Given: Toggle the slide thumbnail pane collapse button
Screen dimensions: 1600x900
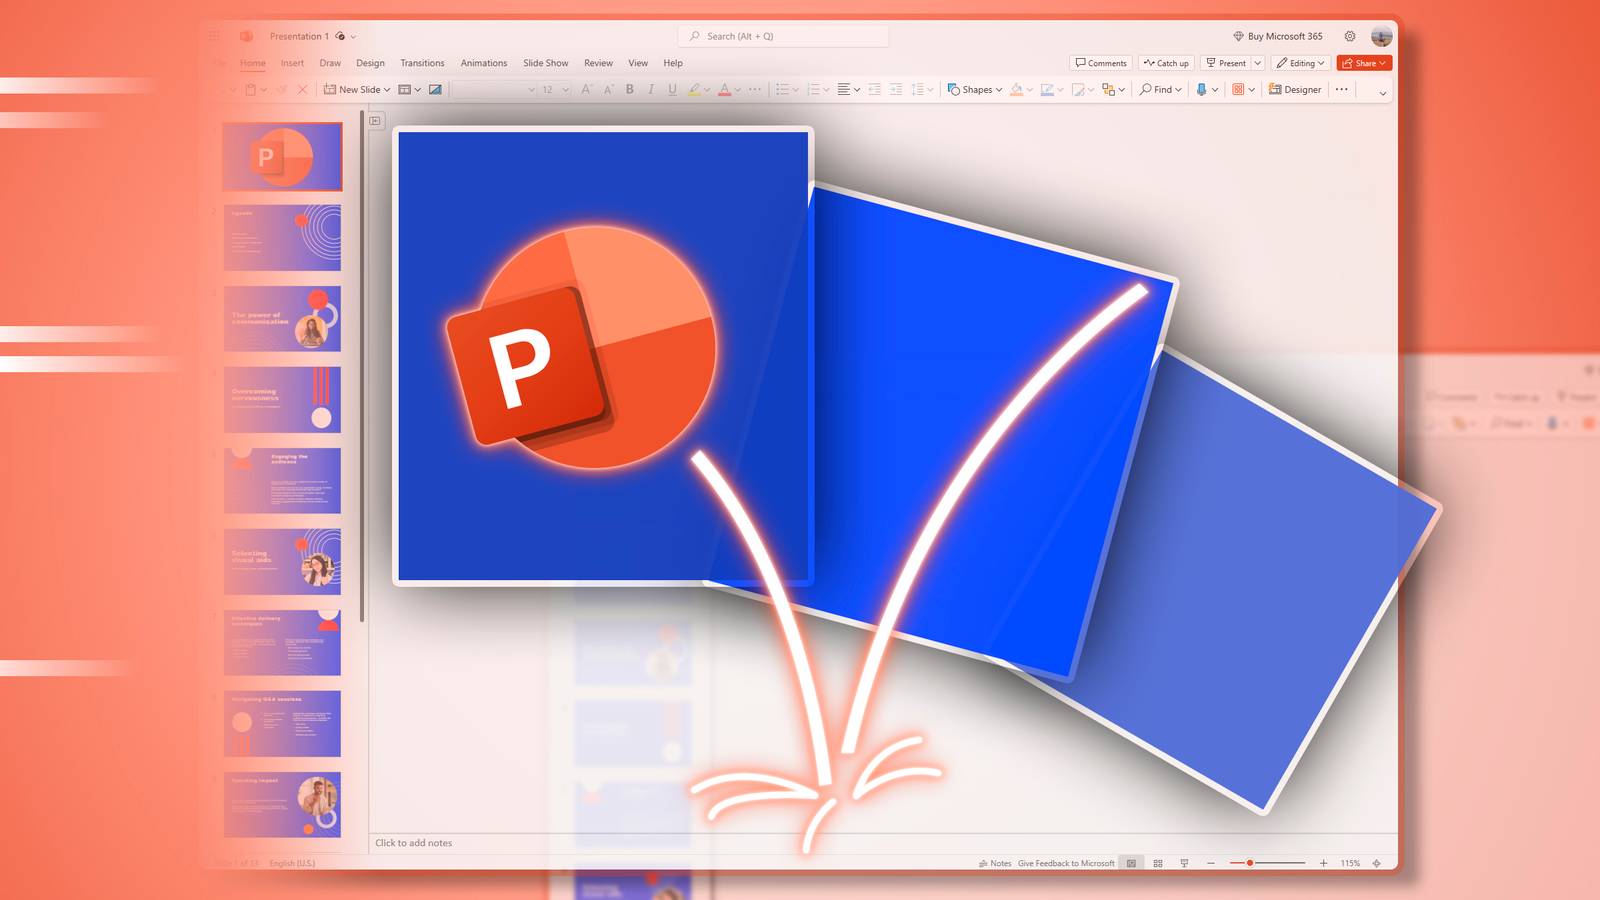Looking at the screenshot, I should click(x=375, y=121).
